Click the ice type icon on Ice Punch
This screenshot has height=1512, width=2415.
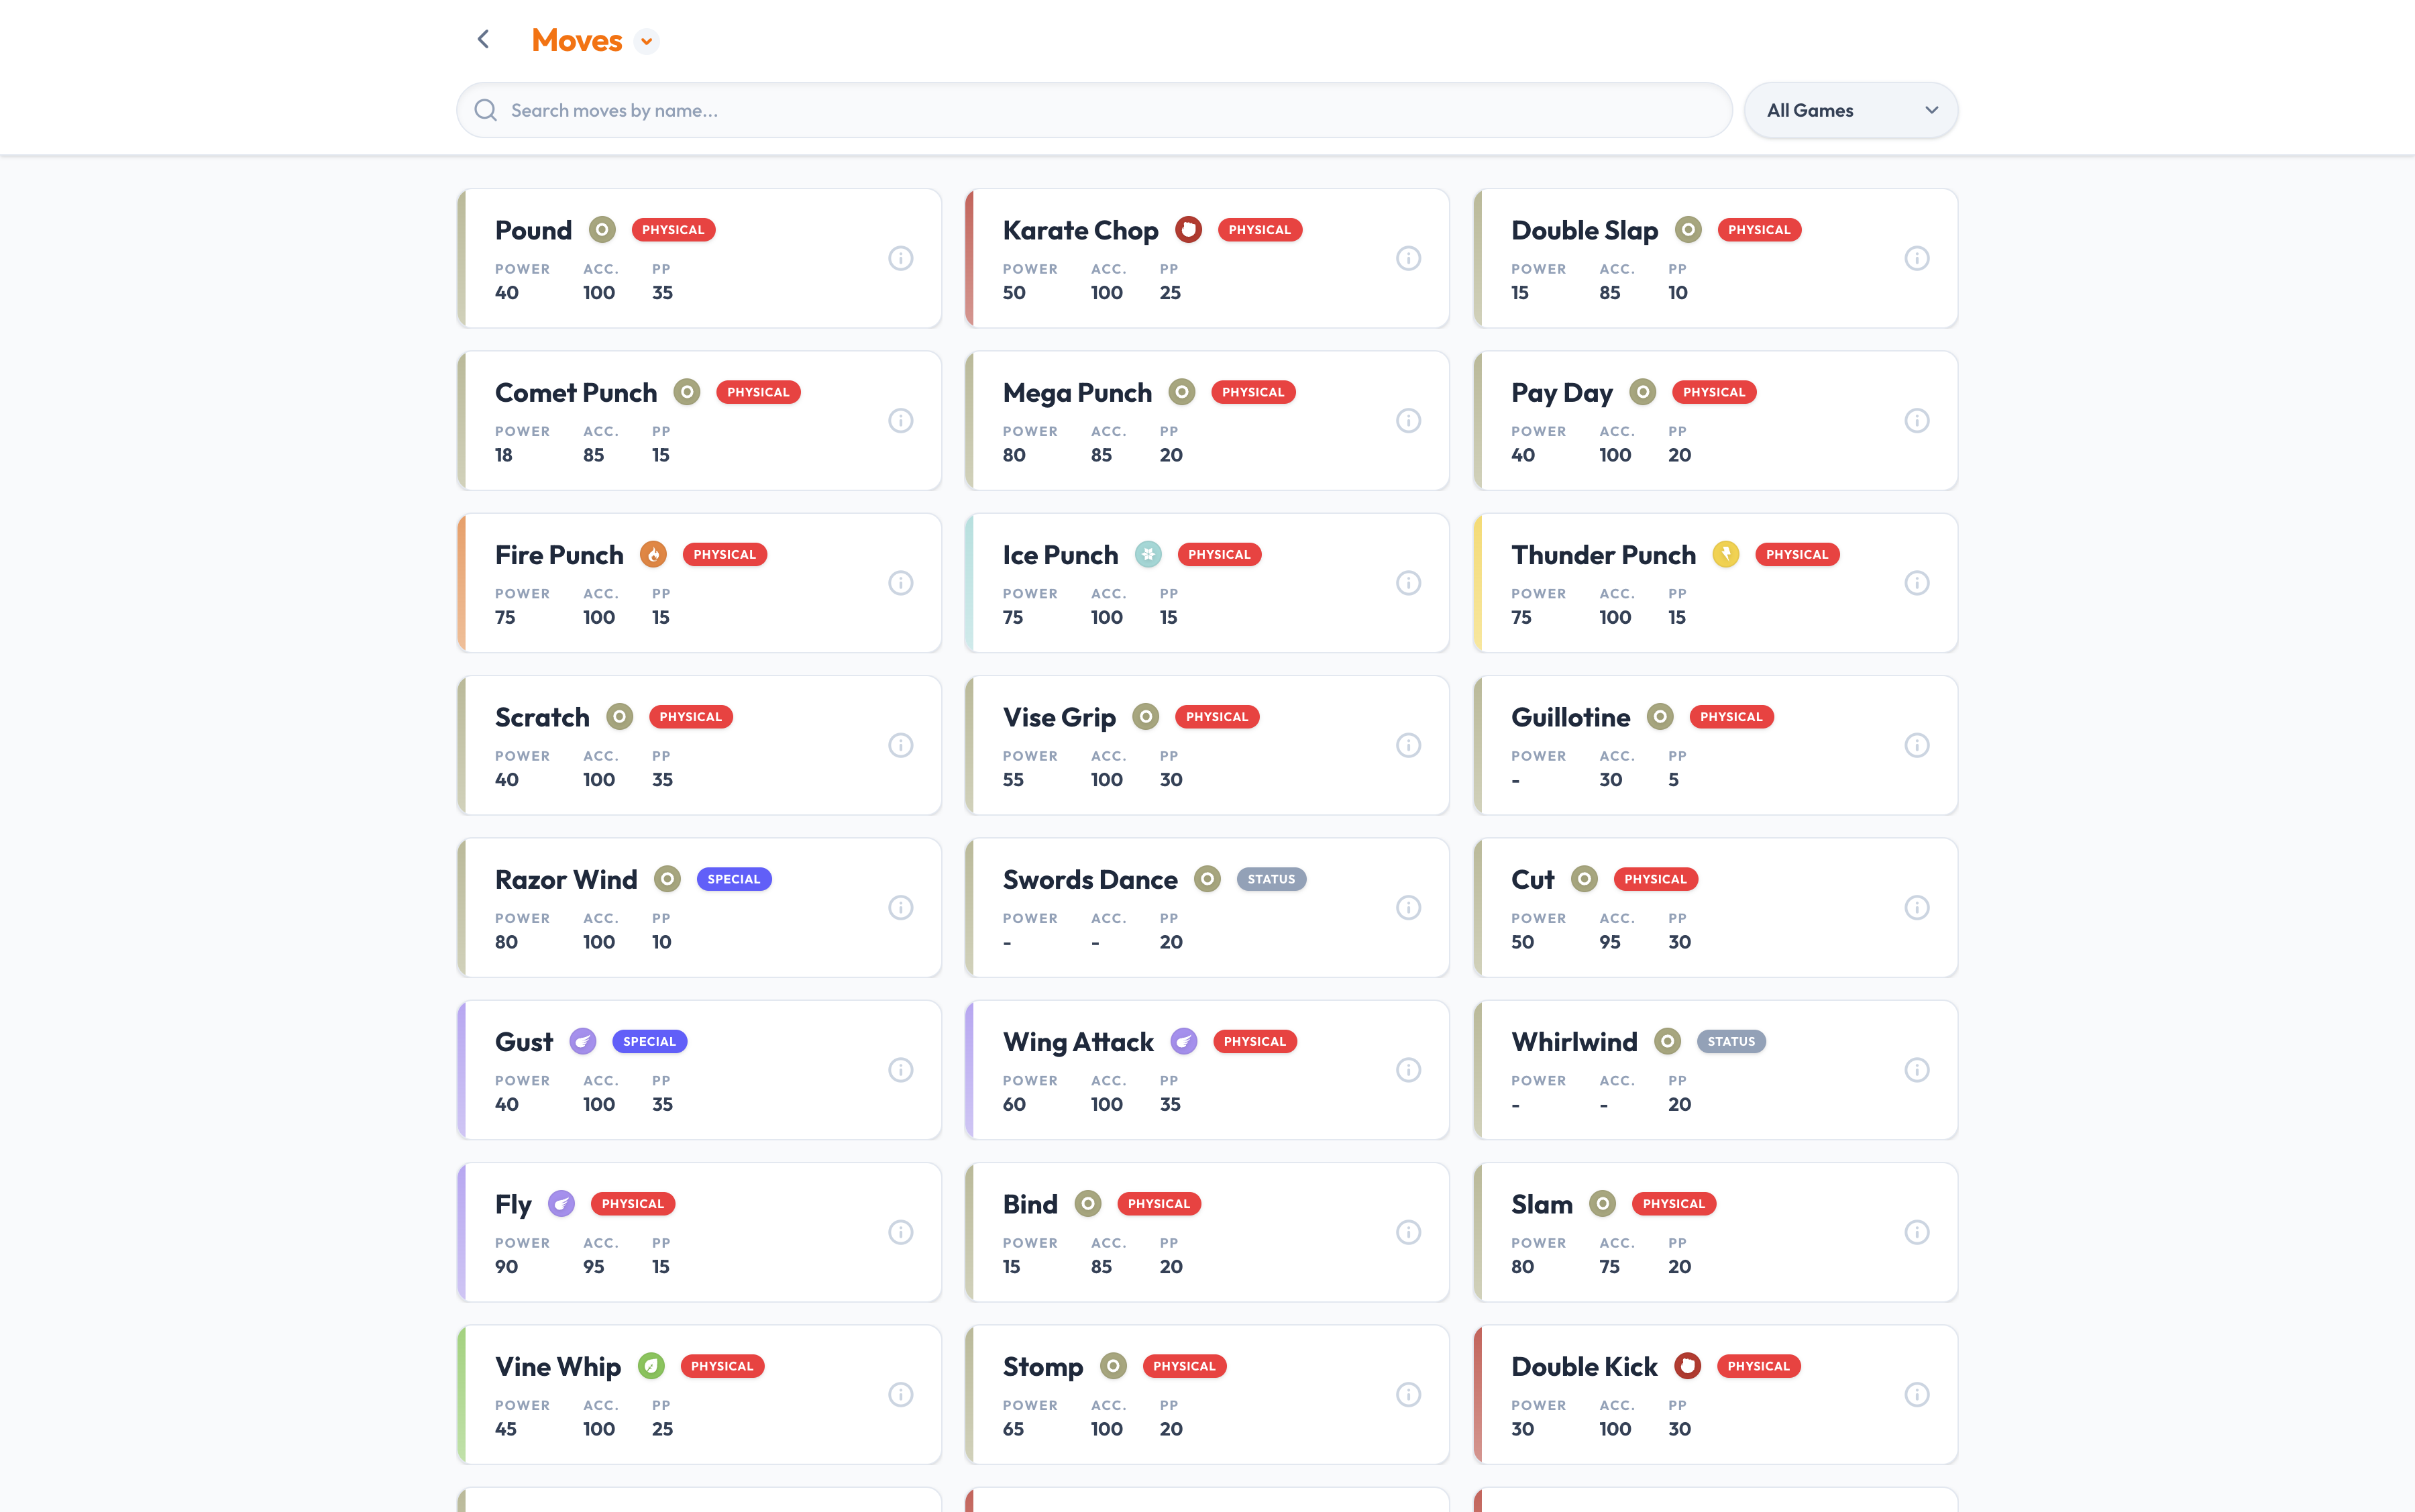tap(1148, 554)
